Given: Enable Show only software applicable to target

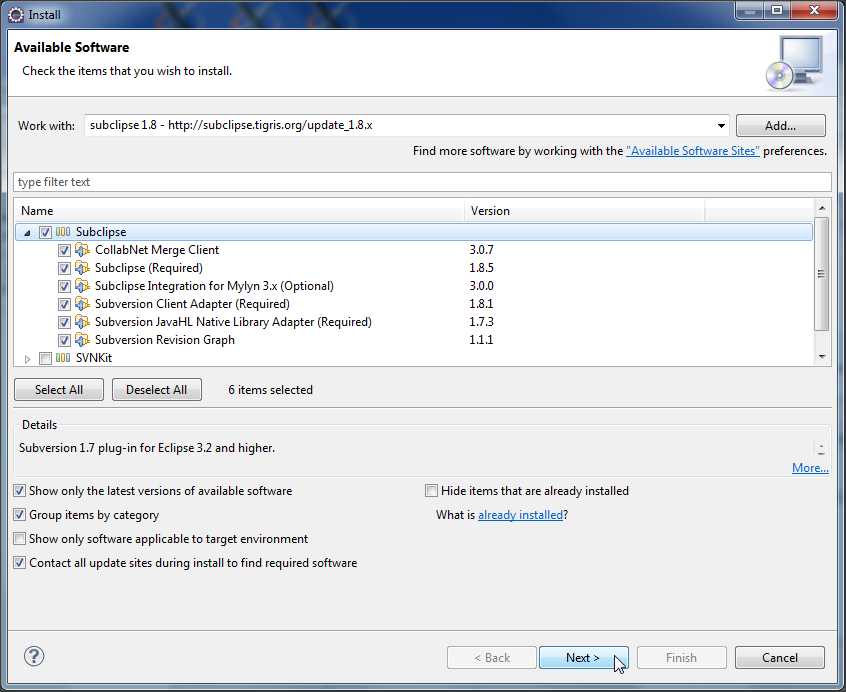Looking at the screenshot, I should pyautogui.click(x=19, y=539).
